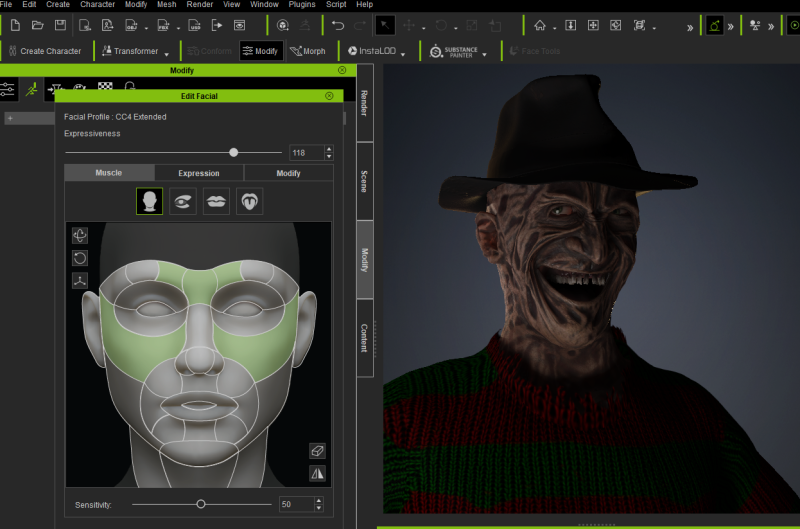Click the Sensitivity value field showing 50
Viewport: 800px width, 529px height.
point(296,504)
